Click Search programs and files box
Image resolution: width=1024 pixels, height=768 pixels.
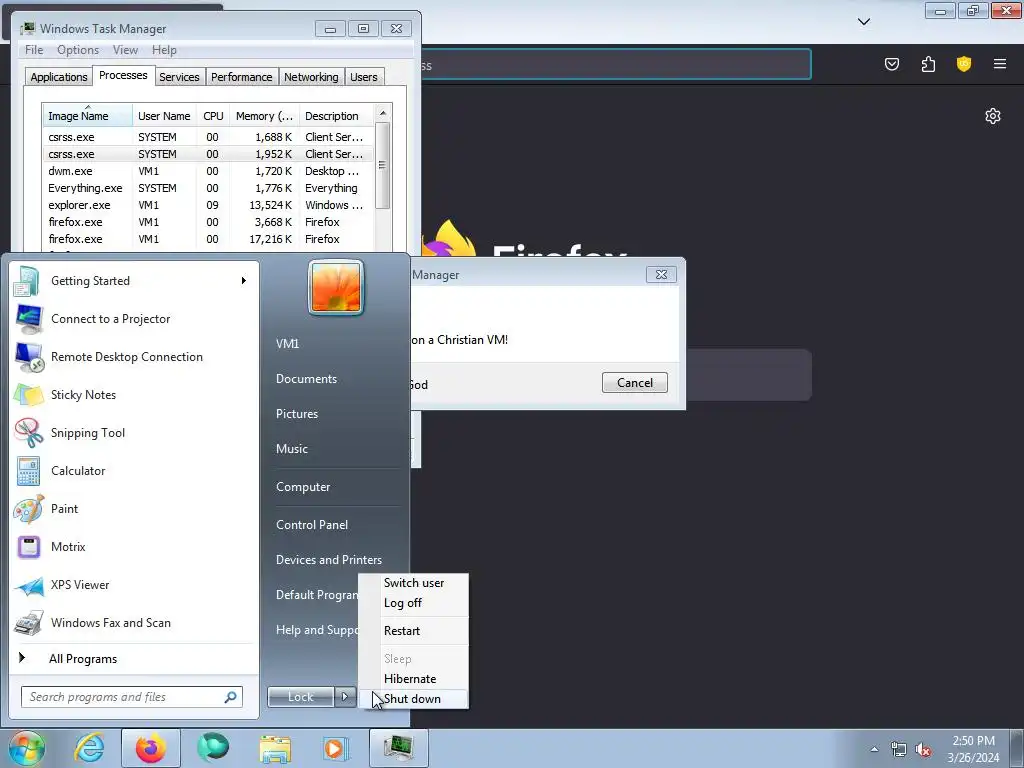point(131,697)
